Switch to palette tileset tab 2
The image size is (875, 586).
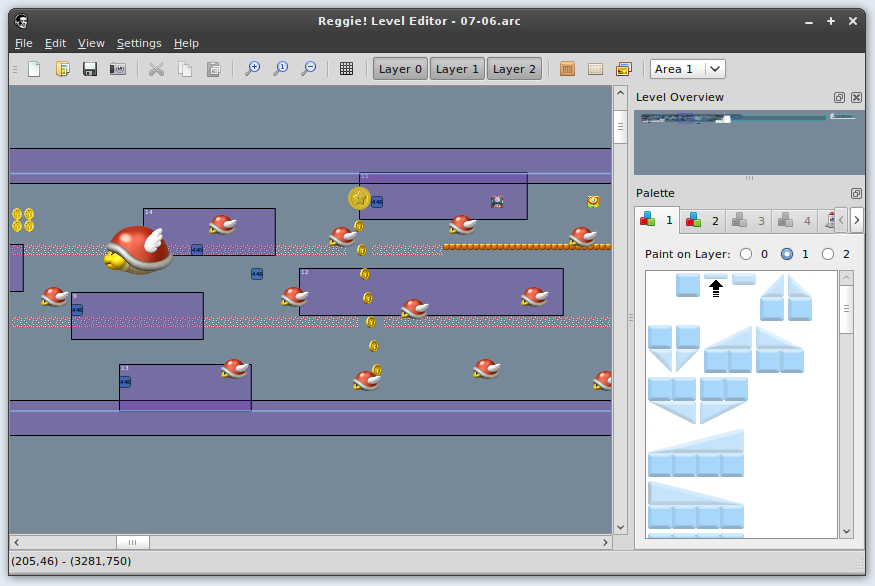coord(703,220)
